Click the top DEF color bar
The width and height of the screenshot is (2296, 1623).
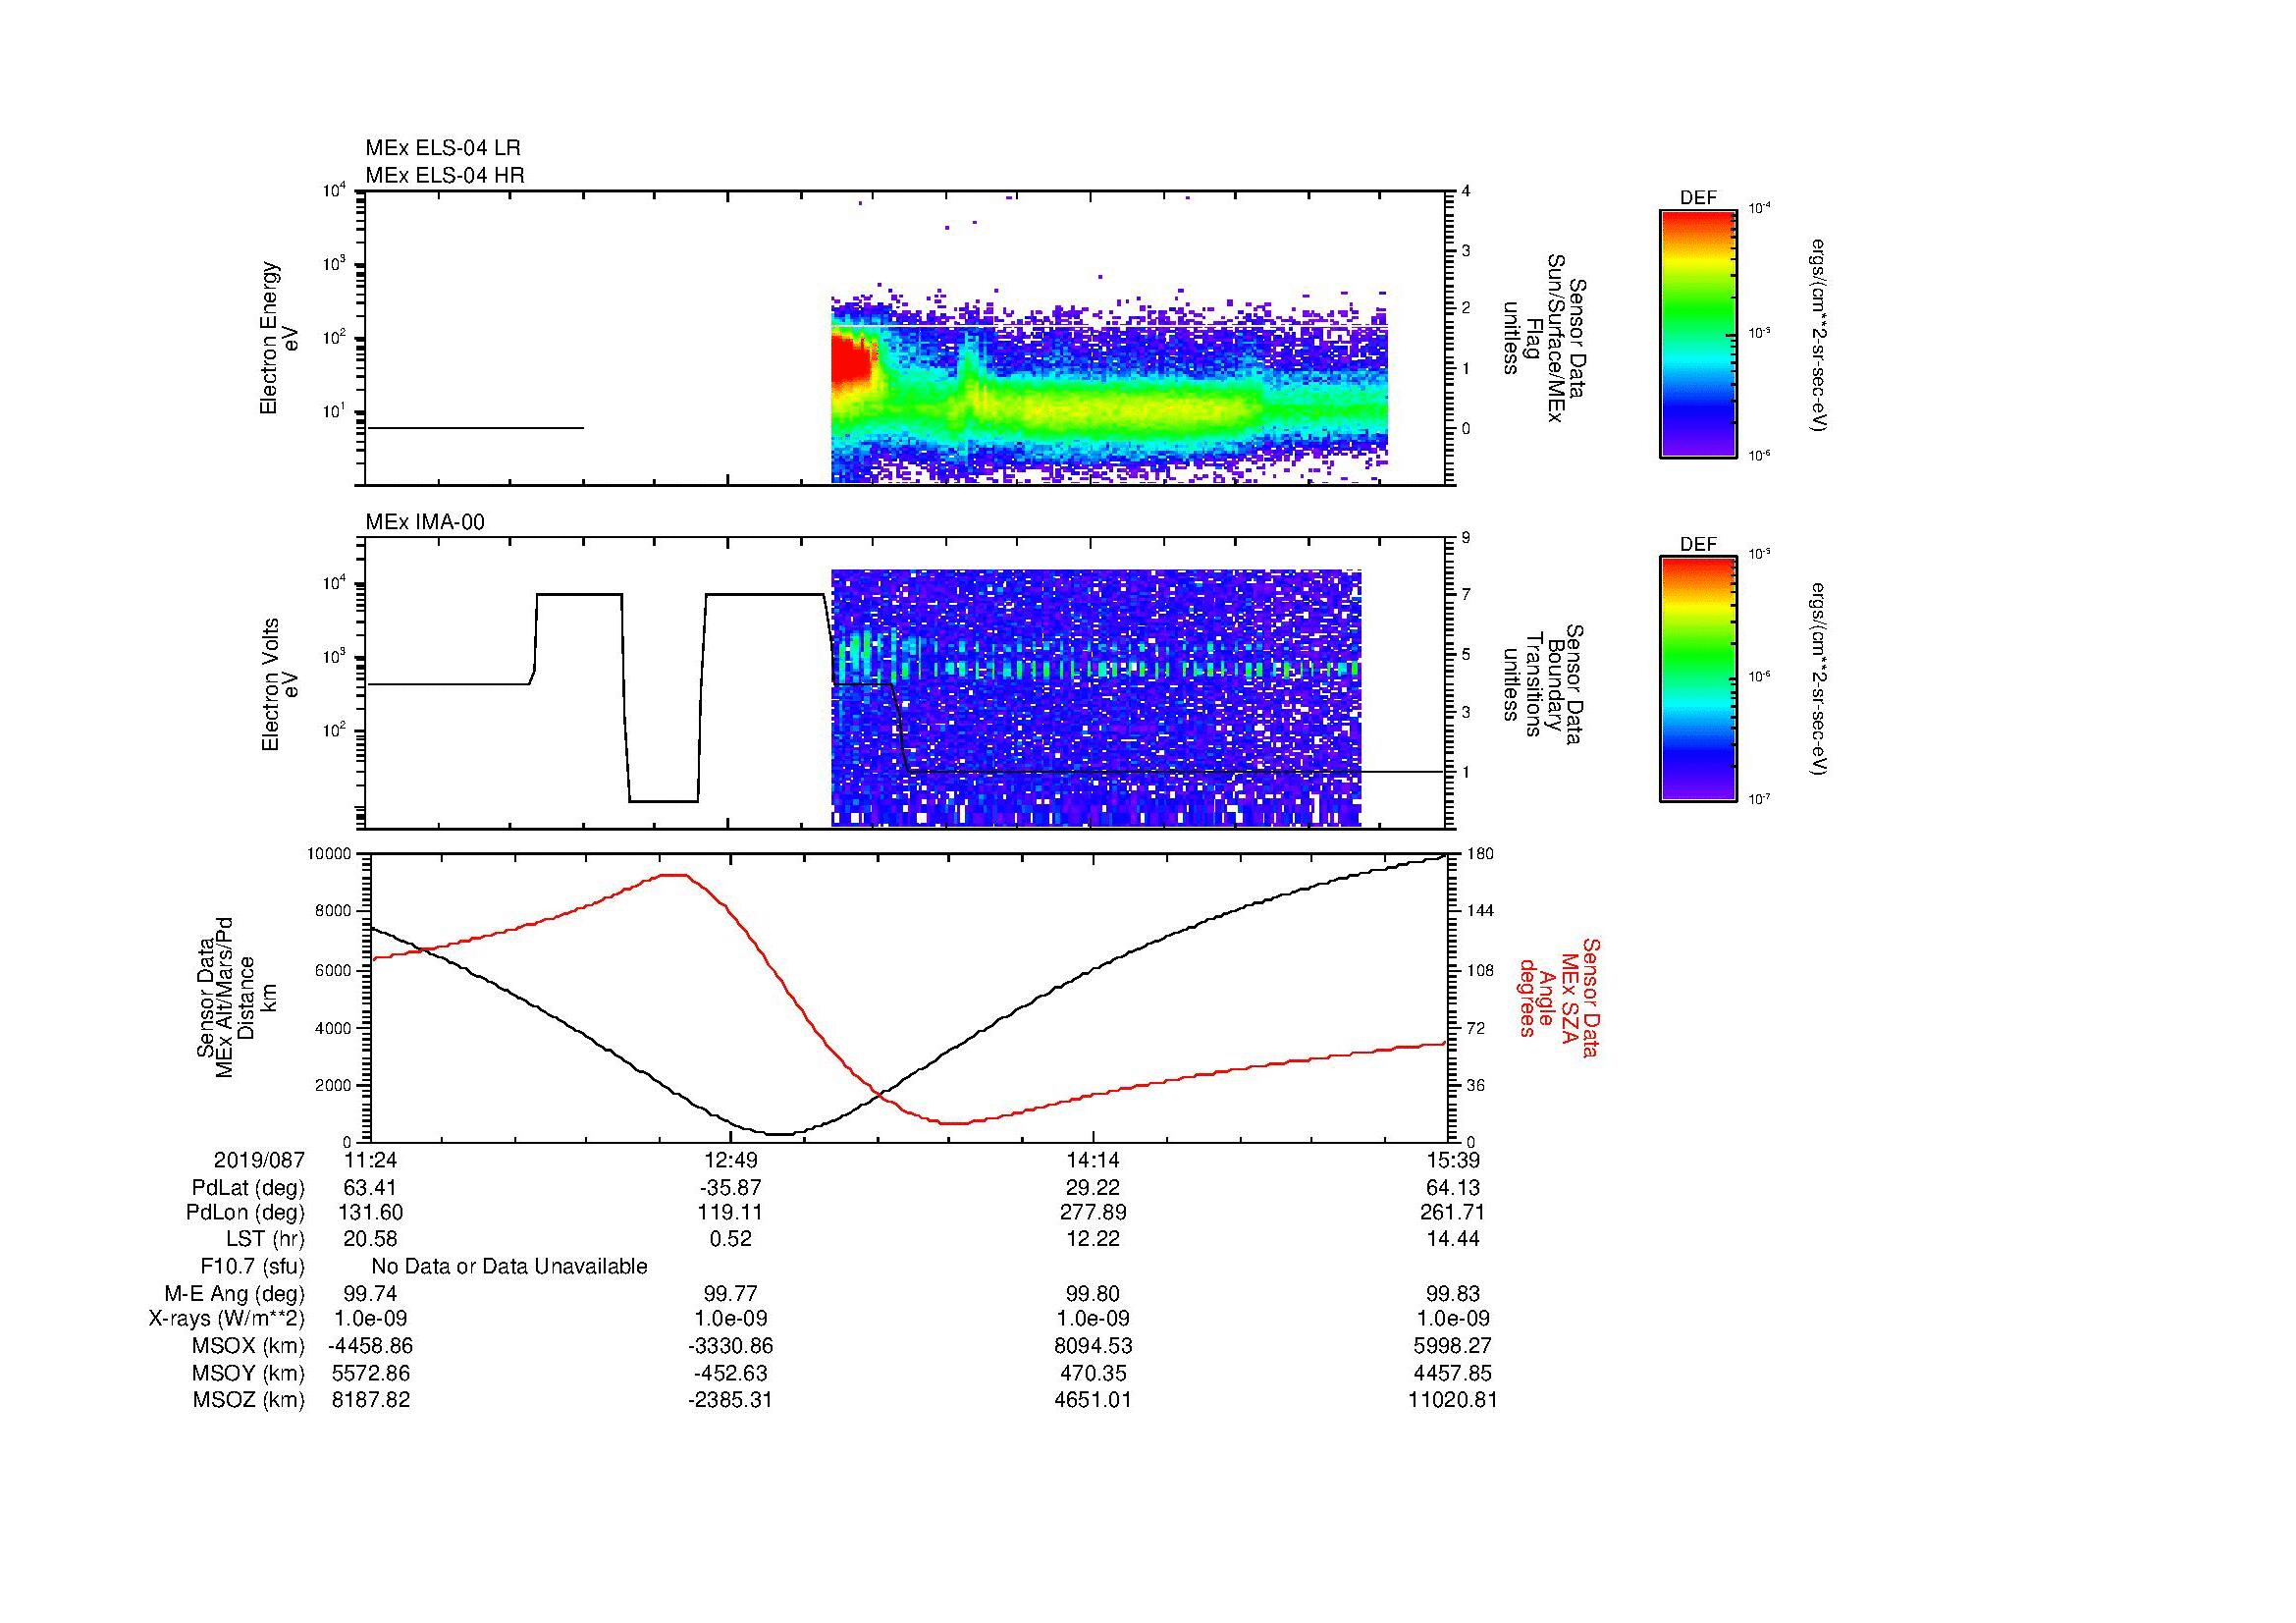coord(1698,334)
